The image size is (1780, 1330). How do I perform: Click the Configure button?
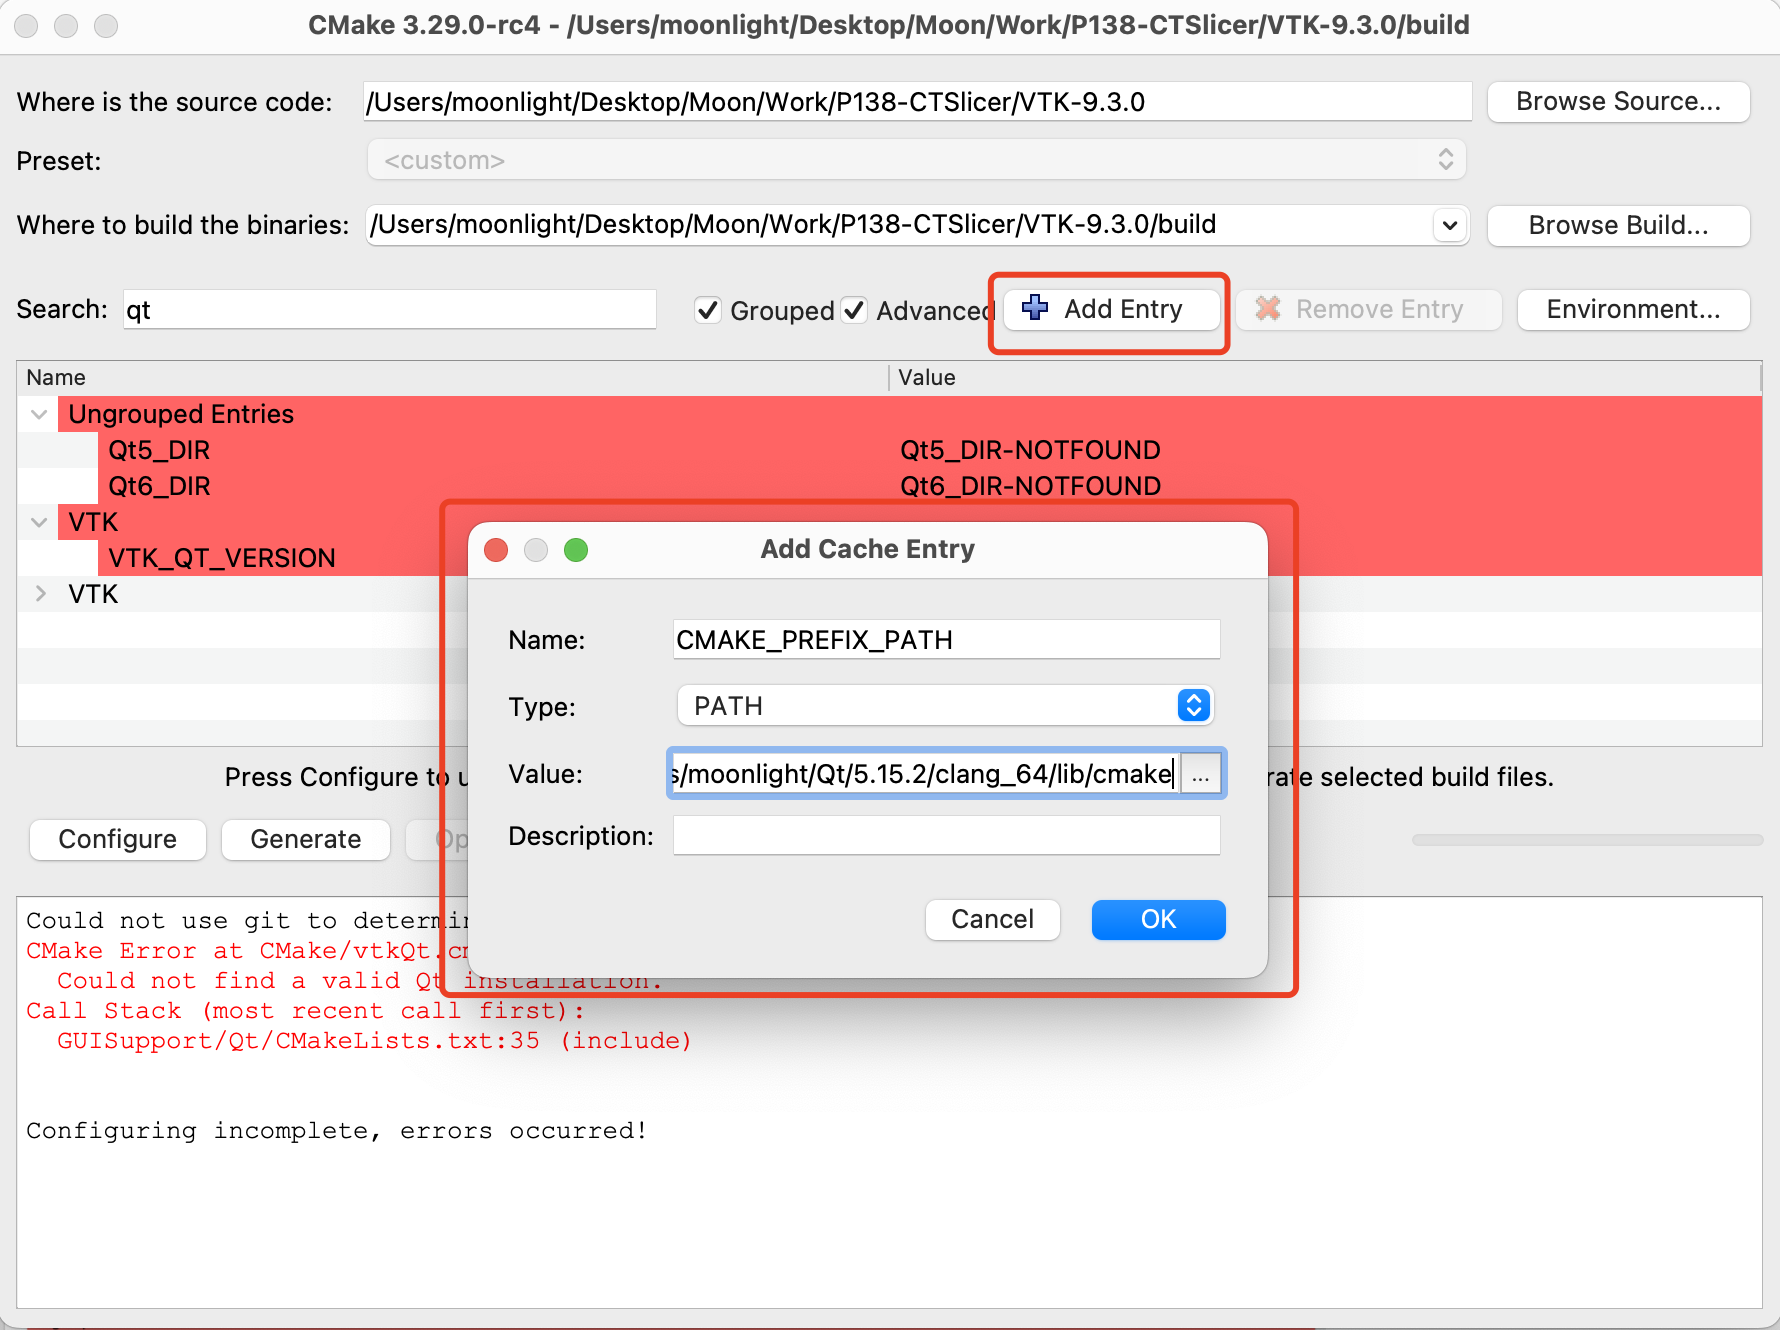(118, 839)
